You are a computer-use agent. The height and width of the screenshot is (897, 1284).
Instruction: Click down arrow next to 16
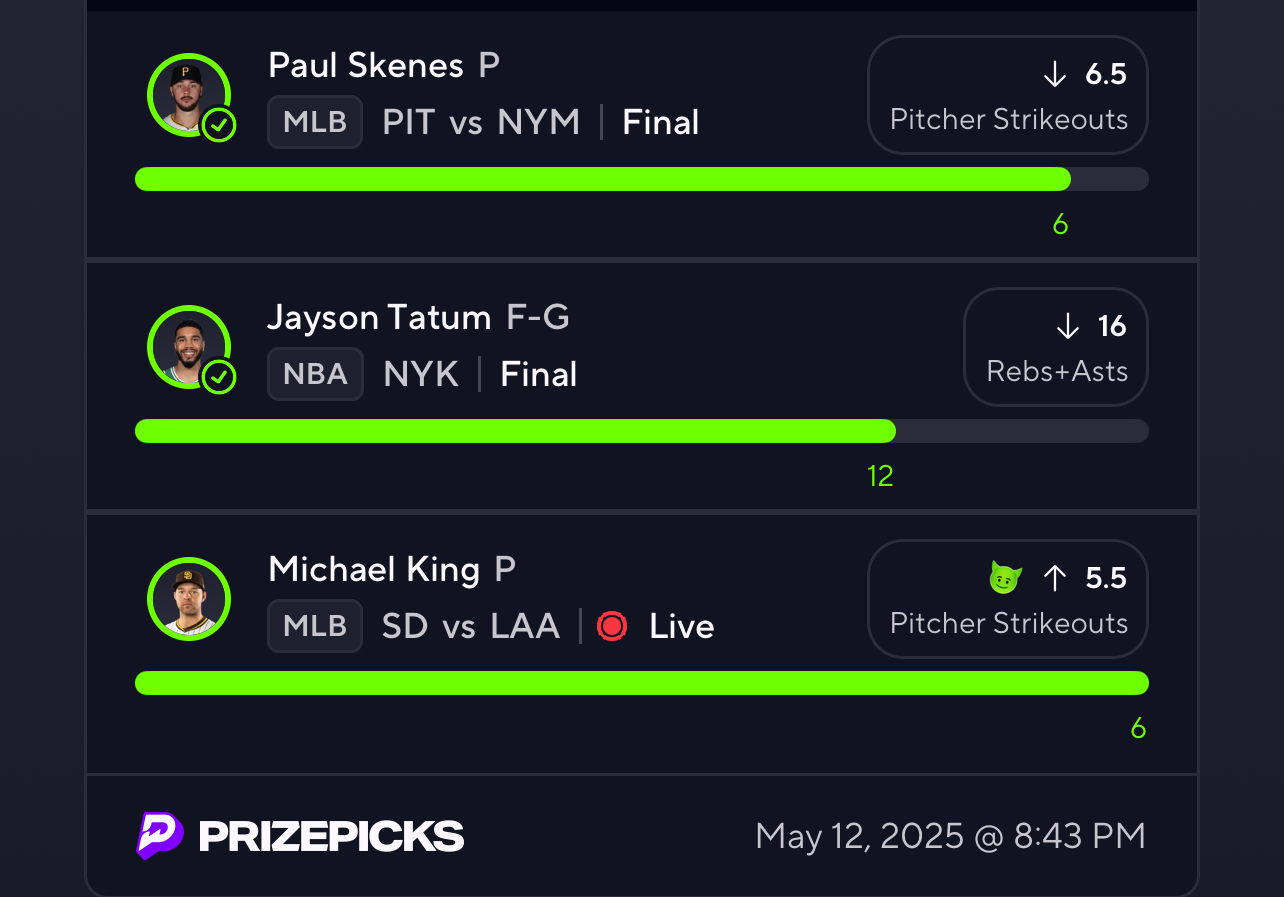1068,326
